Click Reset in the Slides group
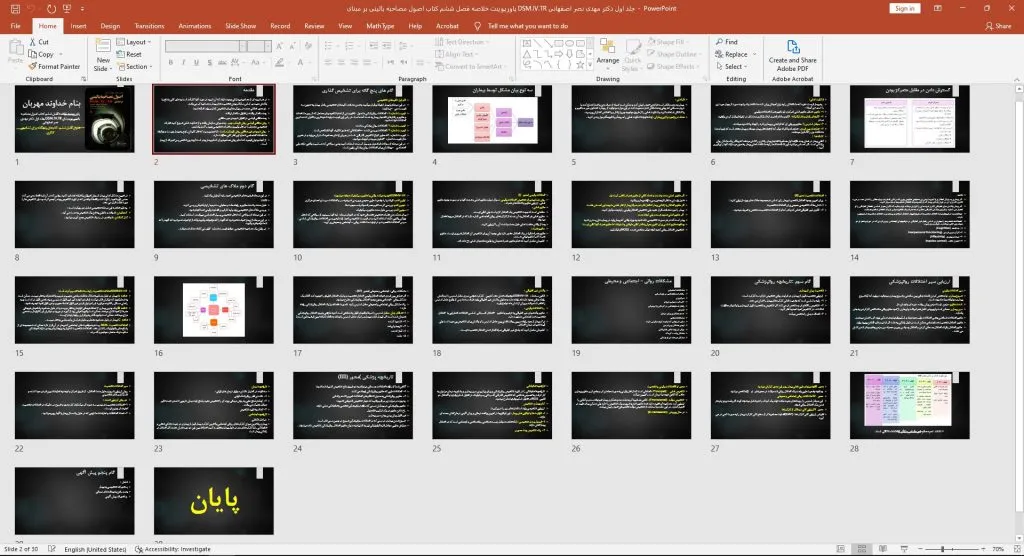Screen dimensions: 1024x556 (x=132, y=55)
